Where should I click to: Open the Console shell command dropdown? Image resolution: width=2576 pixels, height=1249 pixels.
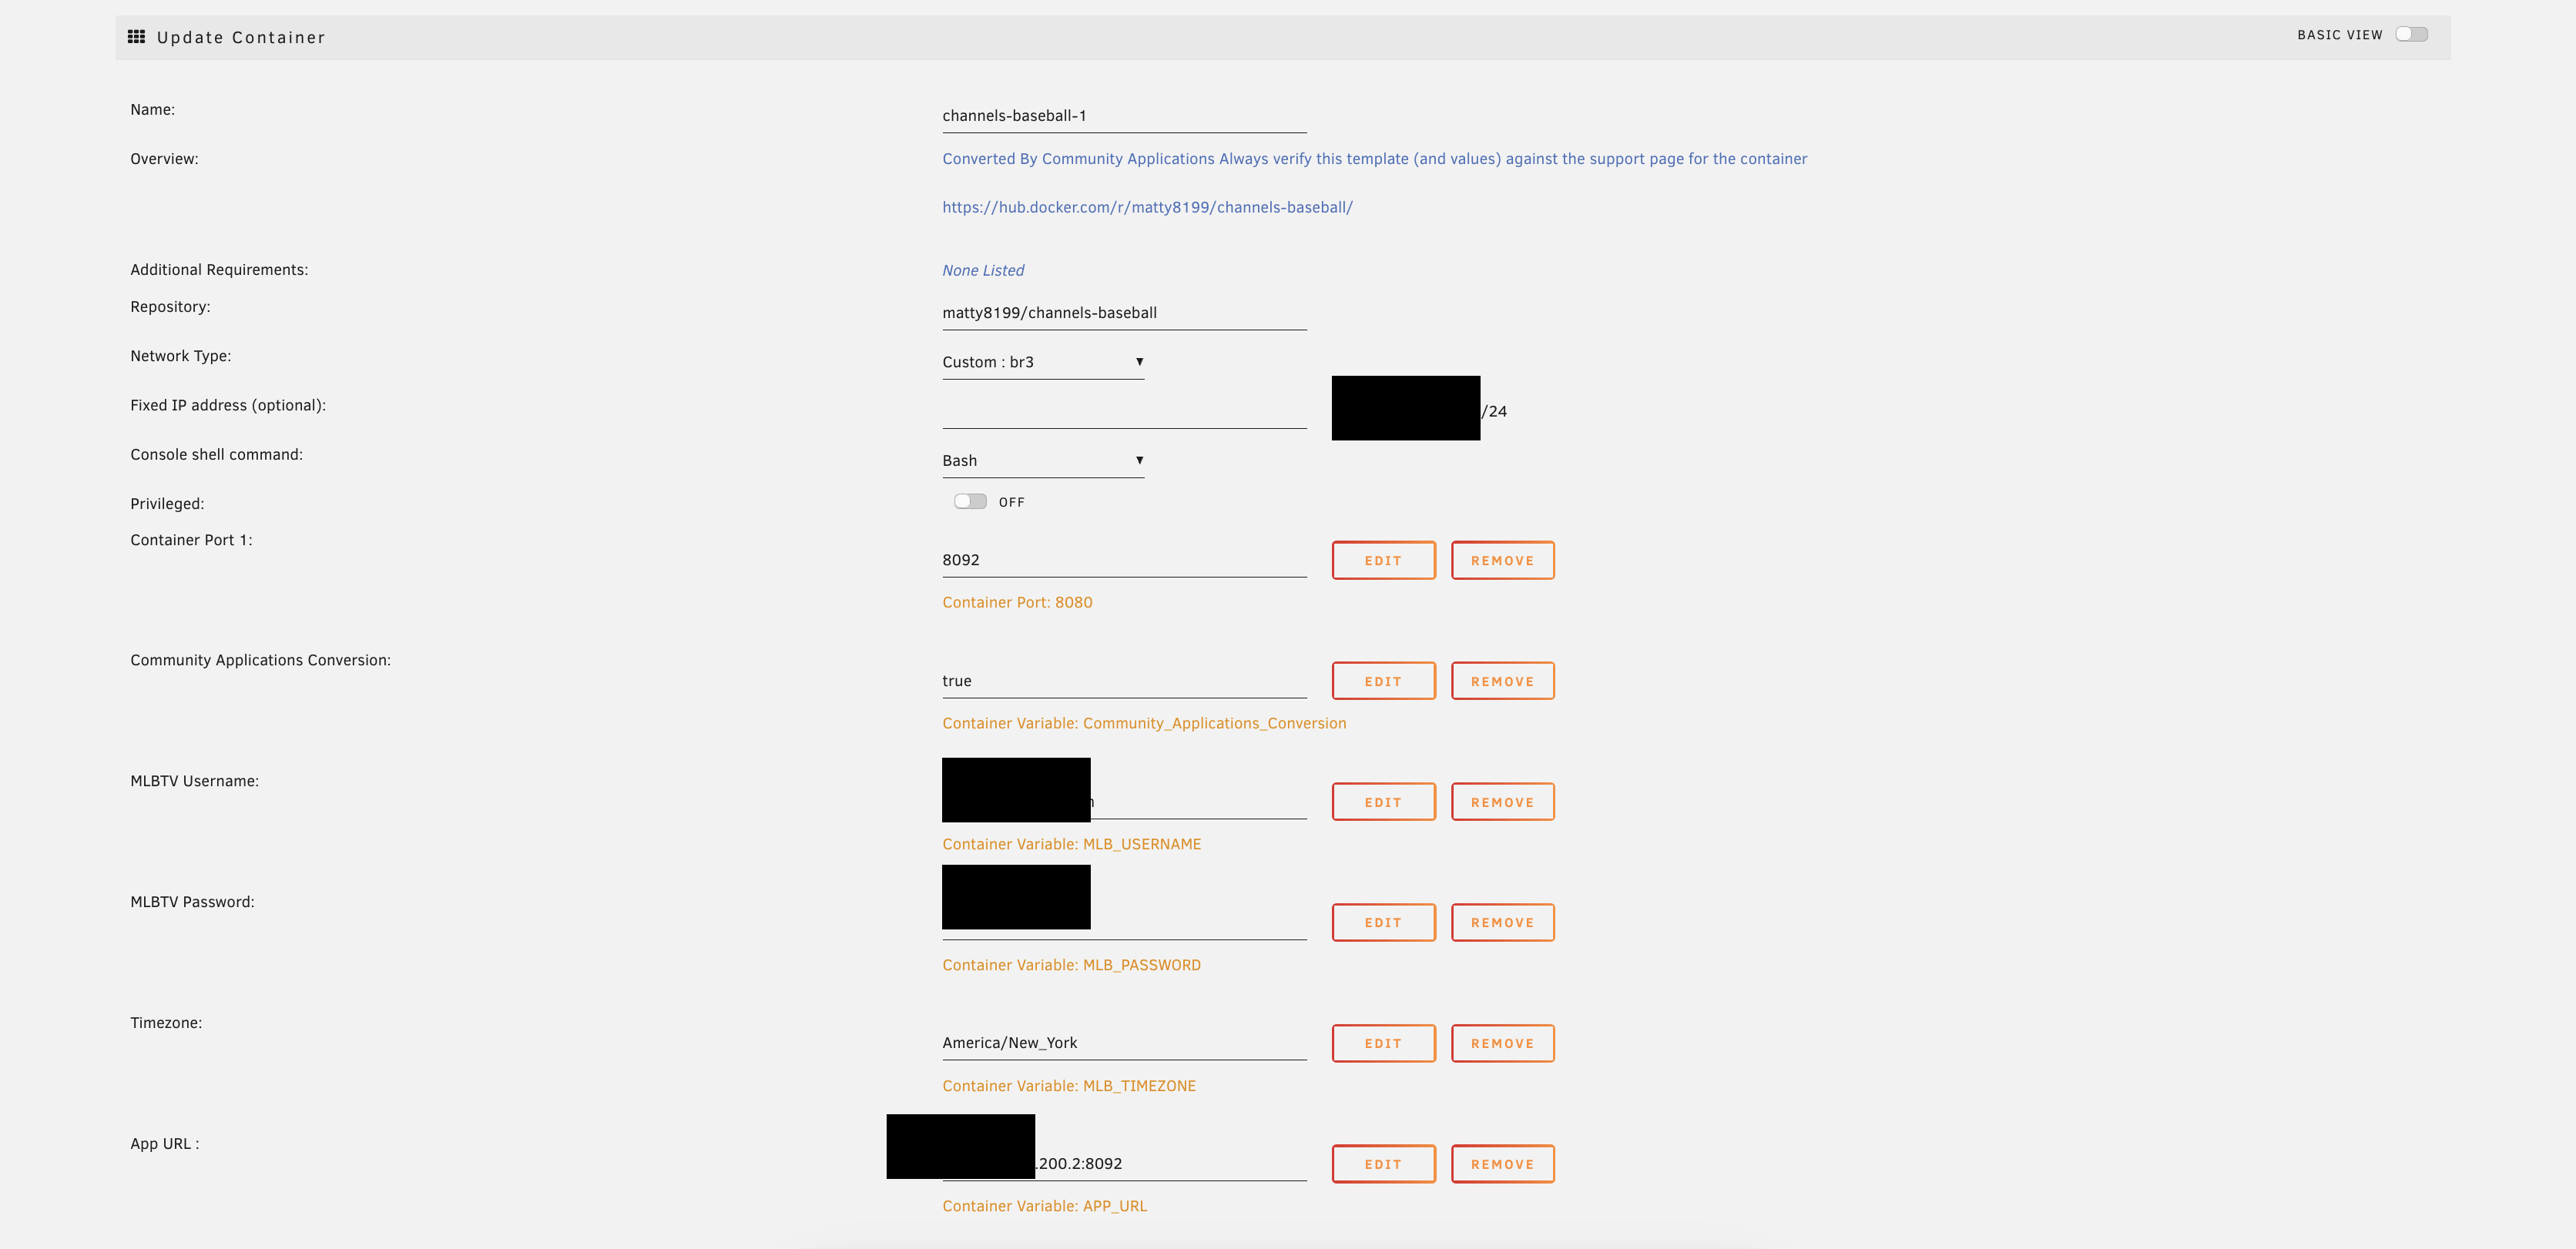pos(1042,461)
